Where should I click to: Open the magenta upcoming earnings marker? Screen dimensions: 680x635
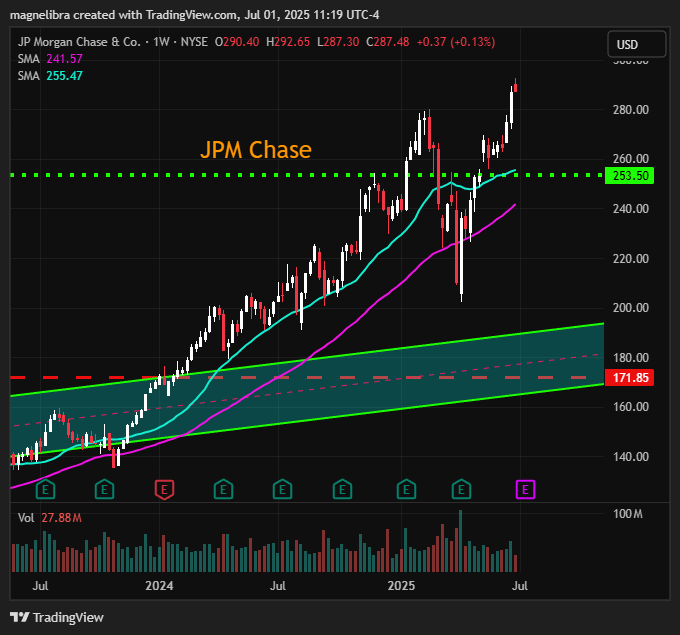pos(525,490)
